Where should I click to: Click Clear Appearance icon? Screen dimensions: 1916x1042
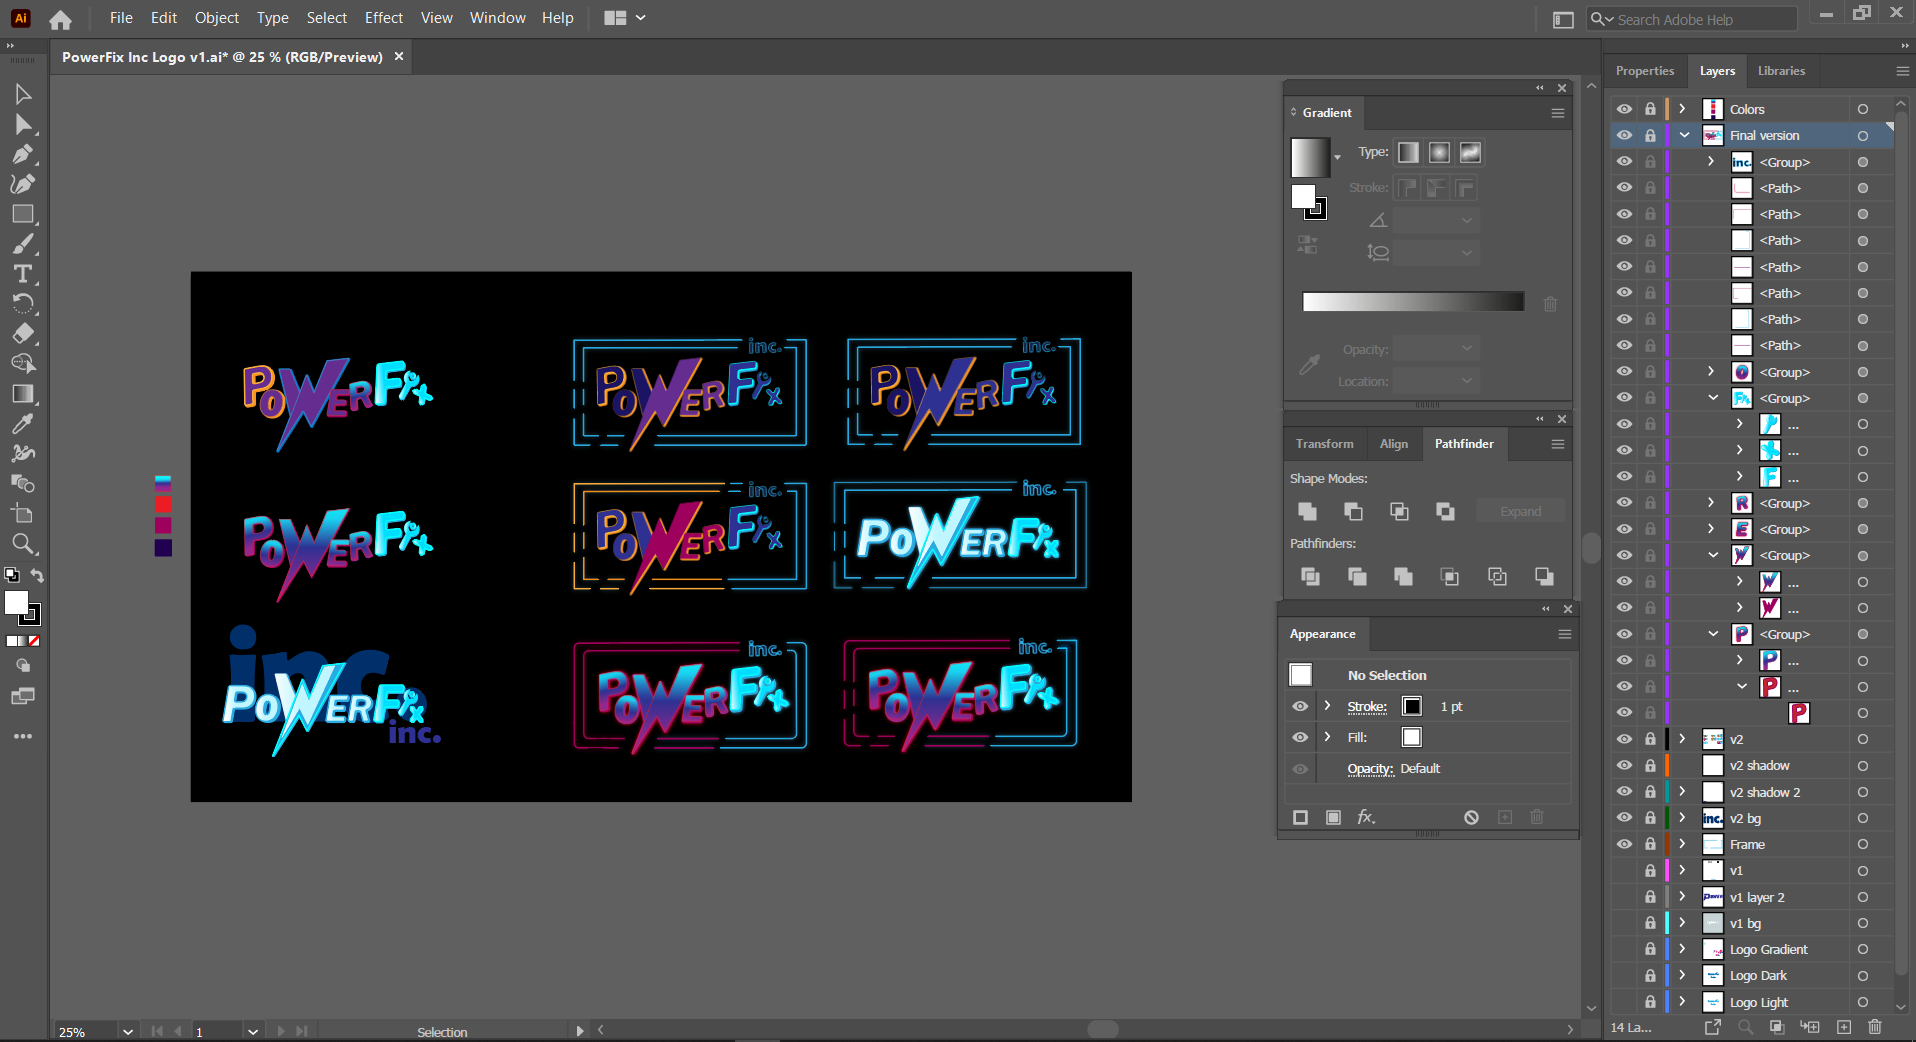[x=1471, y=817]
